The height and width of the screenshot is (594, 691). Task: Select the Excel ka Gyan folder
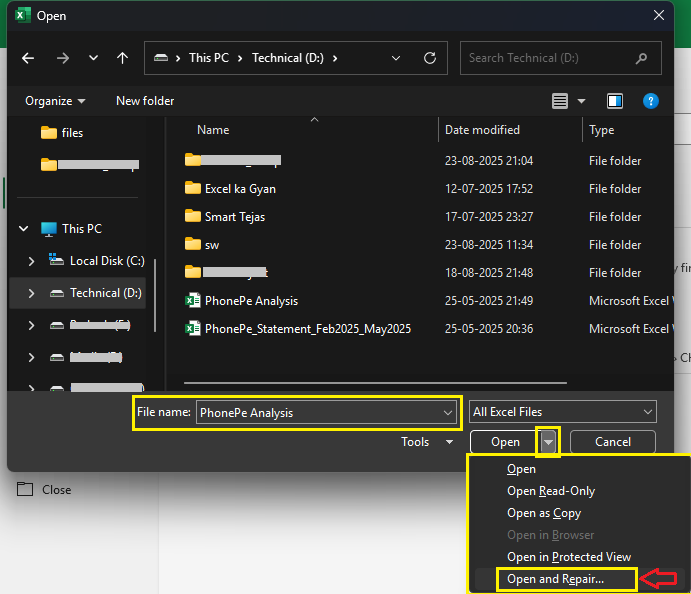[240, 189]
